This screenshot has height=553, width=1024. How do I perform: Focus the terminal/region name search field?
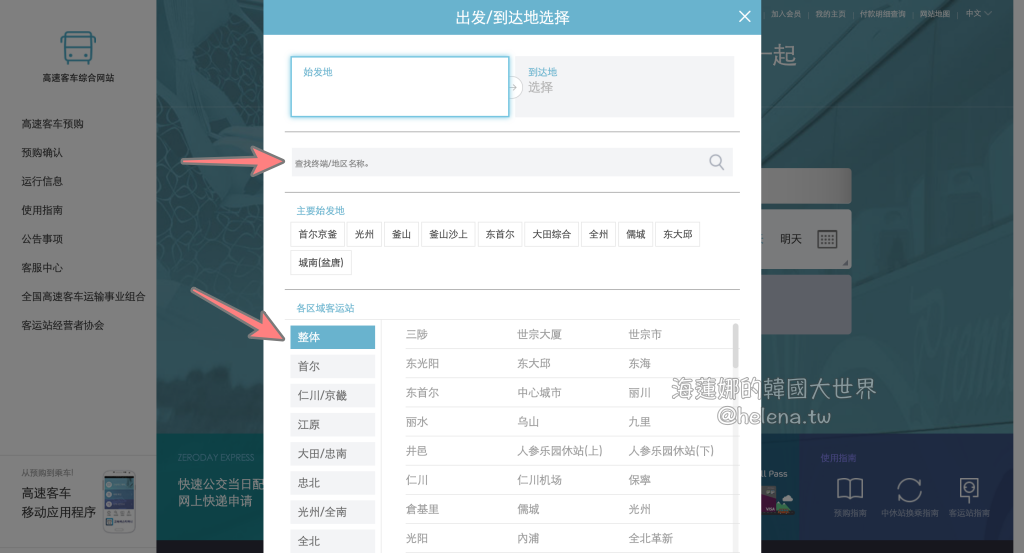512,163
